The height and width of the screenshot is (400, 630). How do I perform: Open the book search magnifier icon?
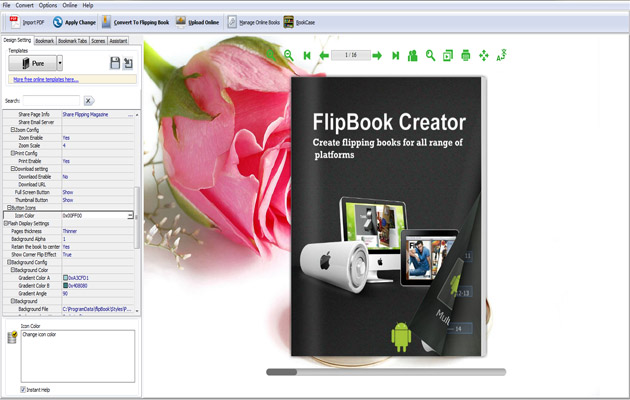tap(430, 55)
